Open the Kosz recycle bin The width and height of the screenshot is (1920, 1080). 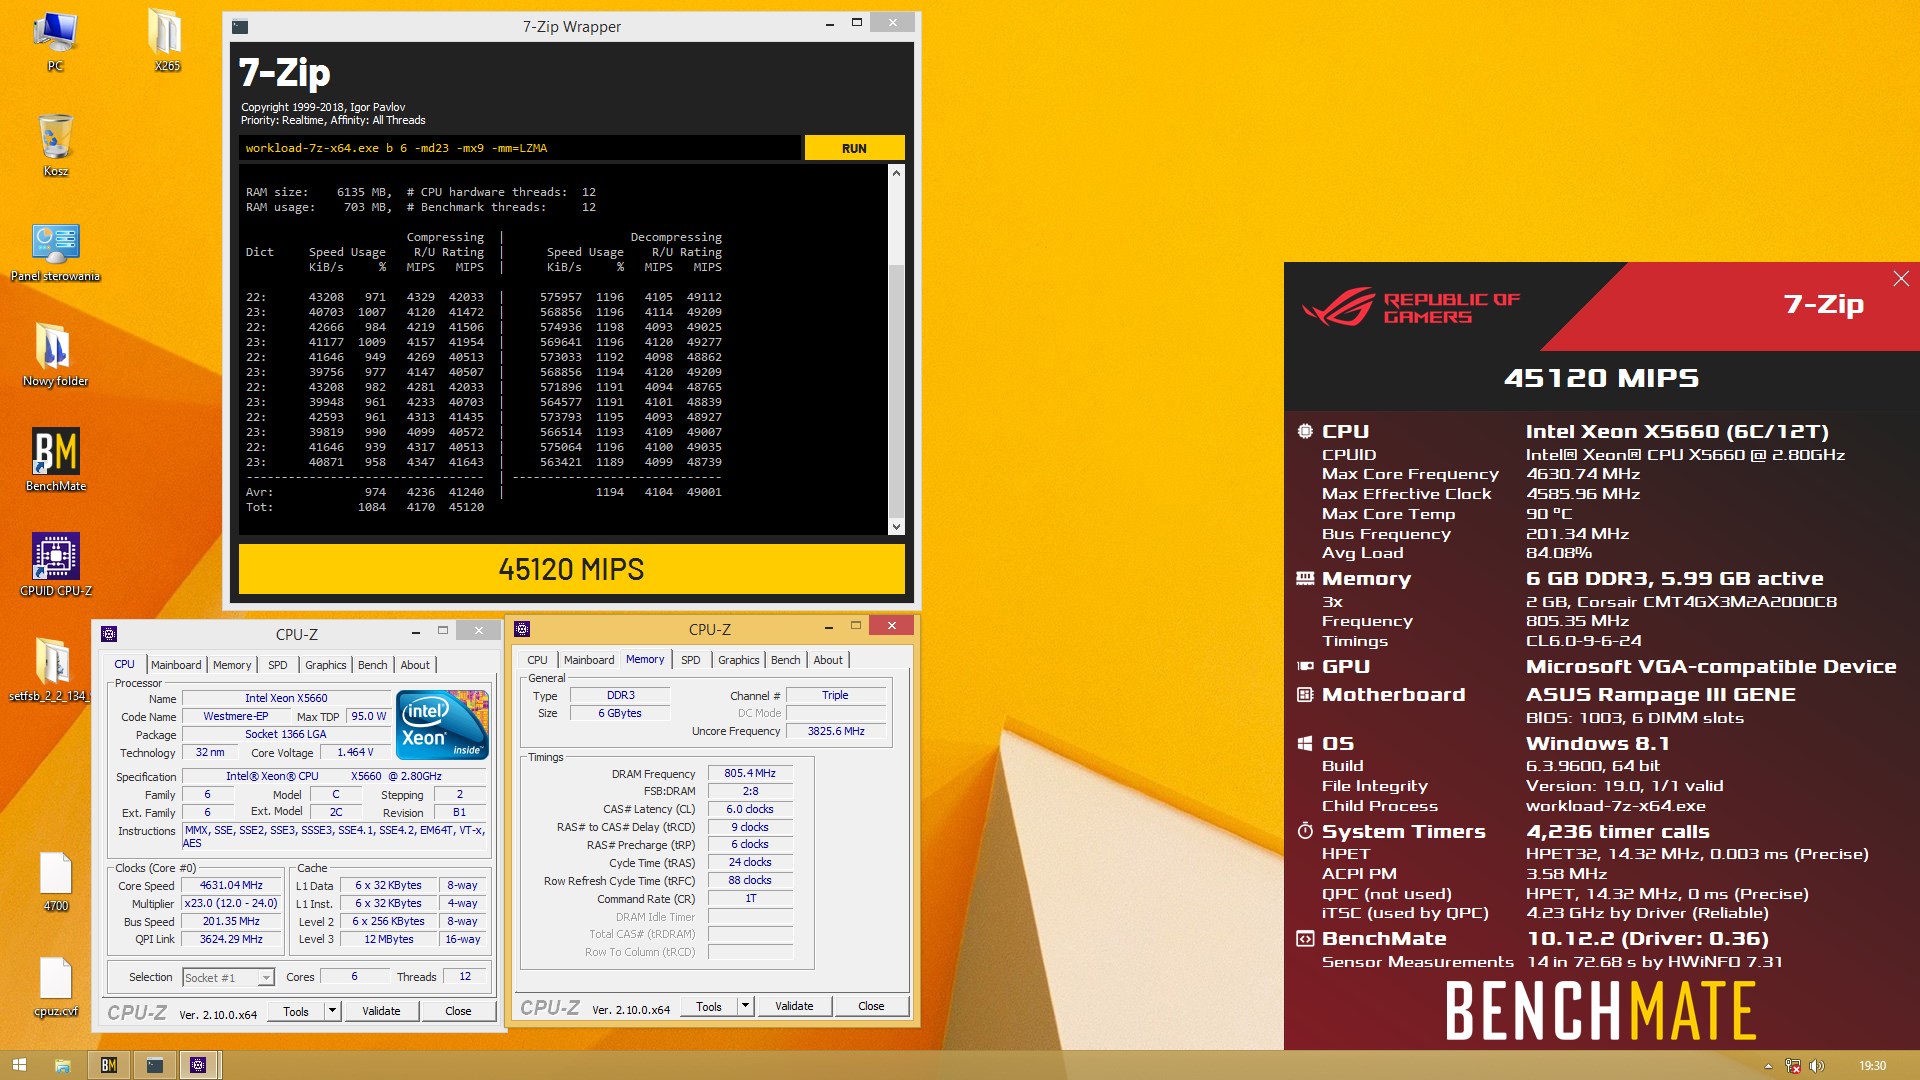(55, 145)
